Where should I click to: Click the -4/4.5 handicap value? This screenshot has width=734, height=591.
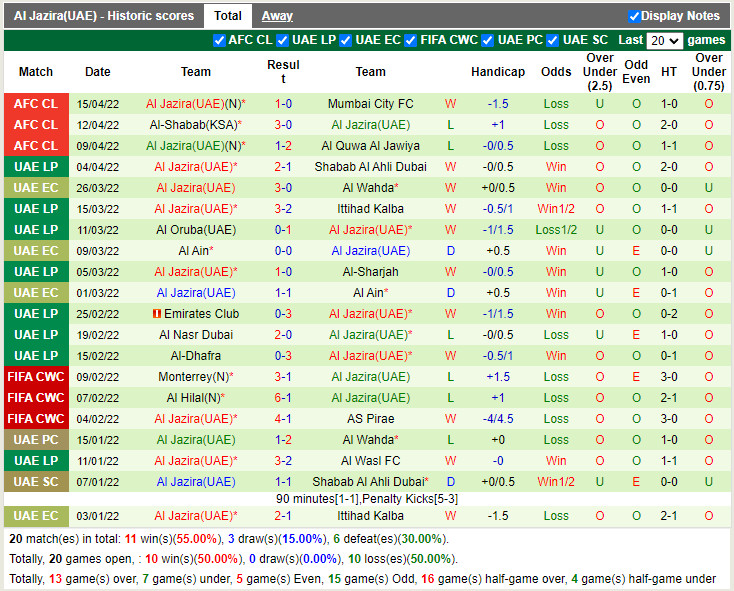point(498,419)
